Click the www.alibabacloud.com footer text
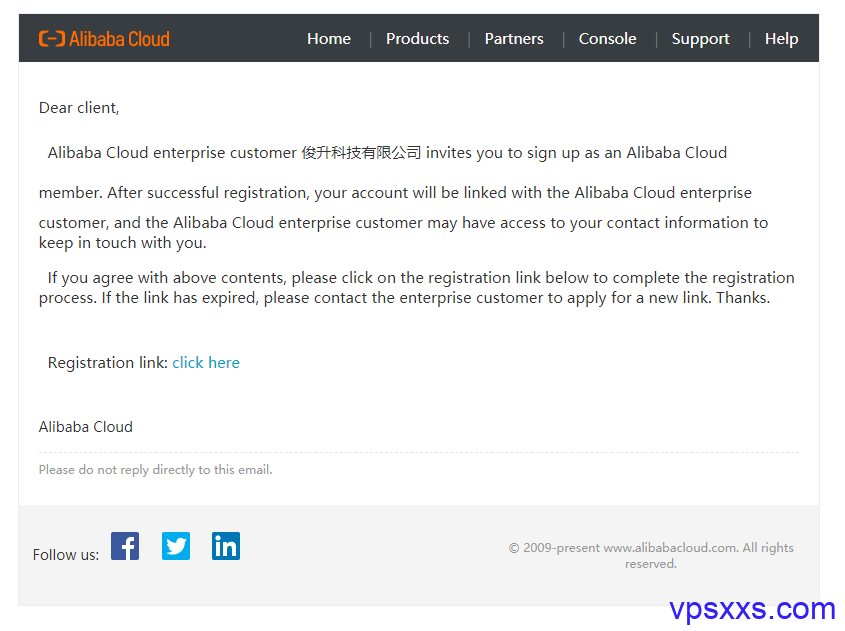This screenshot has height=631, width=845. [671, 548]
